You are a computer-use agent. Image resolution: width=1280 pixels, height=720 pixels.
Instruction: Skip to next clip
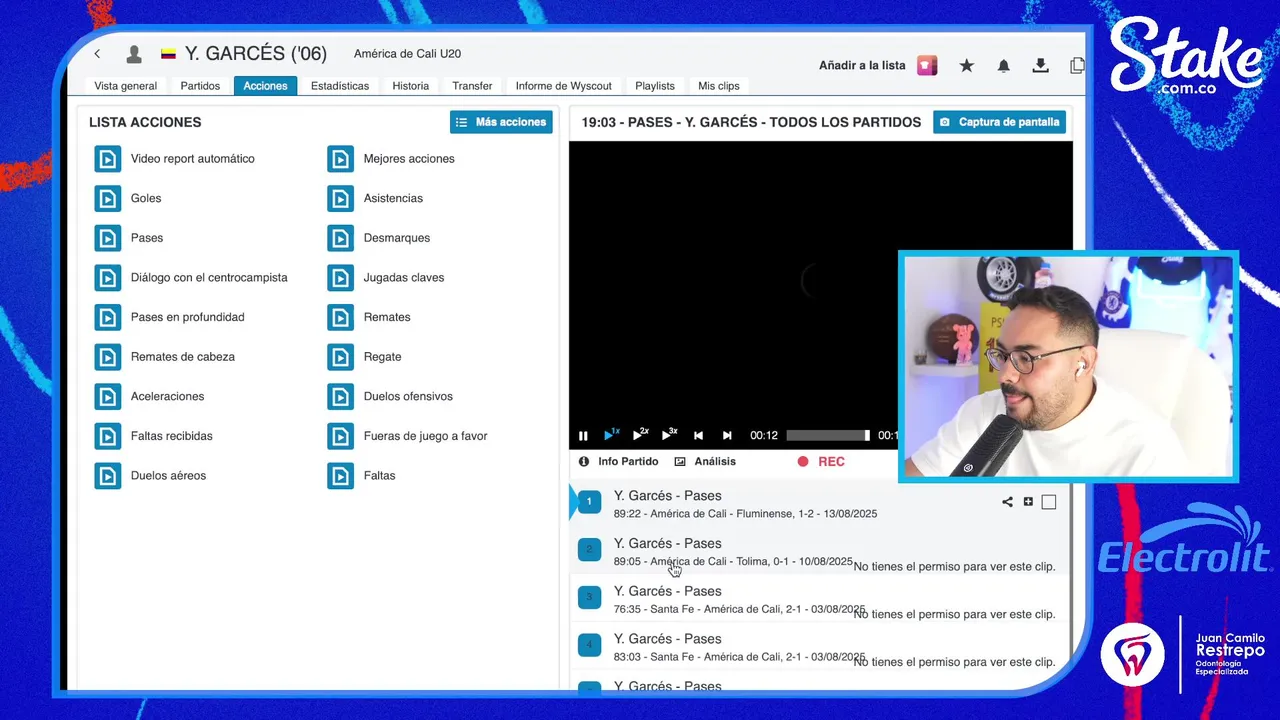(727, 436)
